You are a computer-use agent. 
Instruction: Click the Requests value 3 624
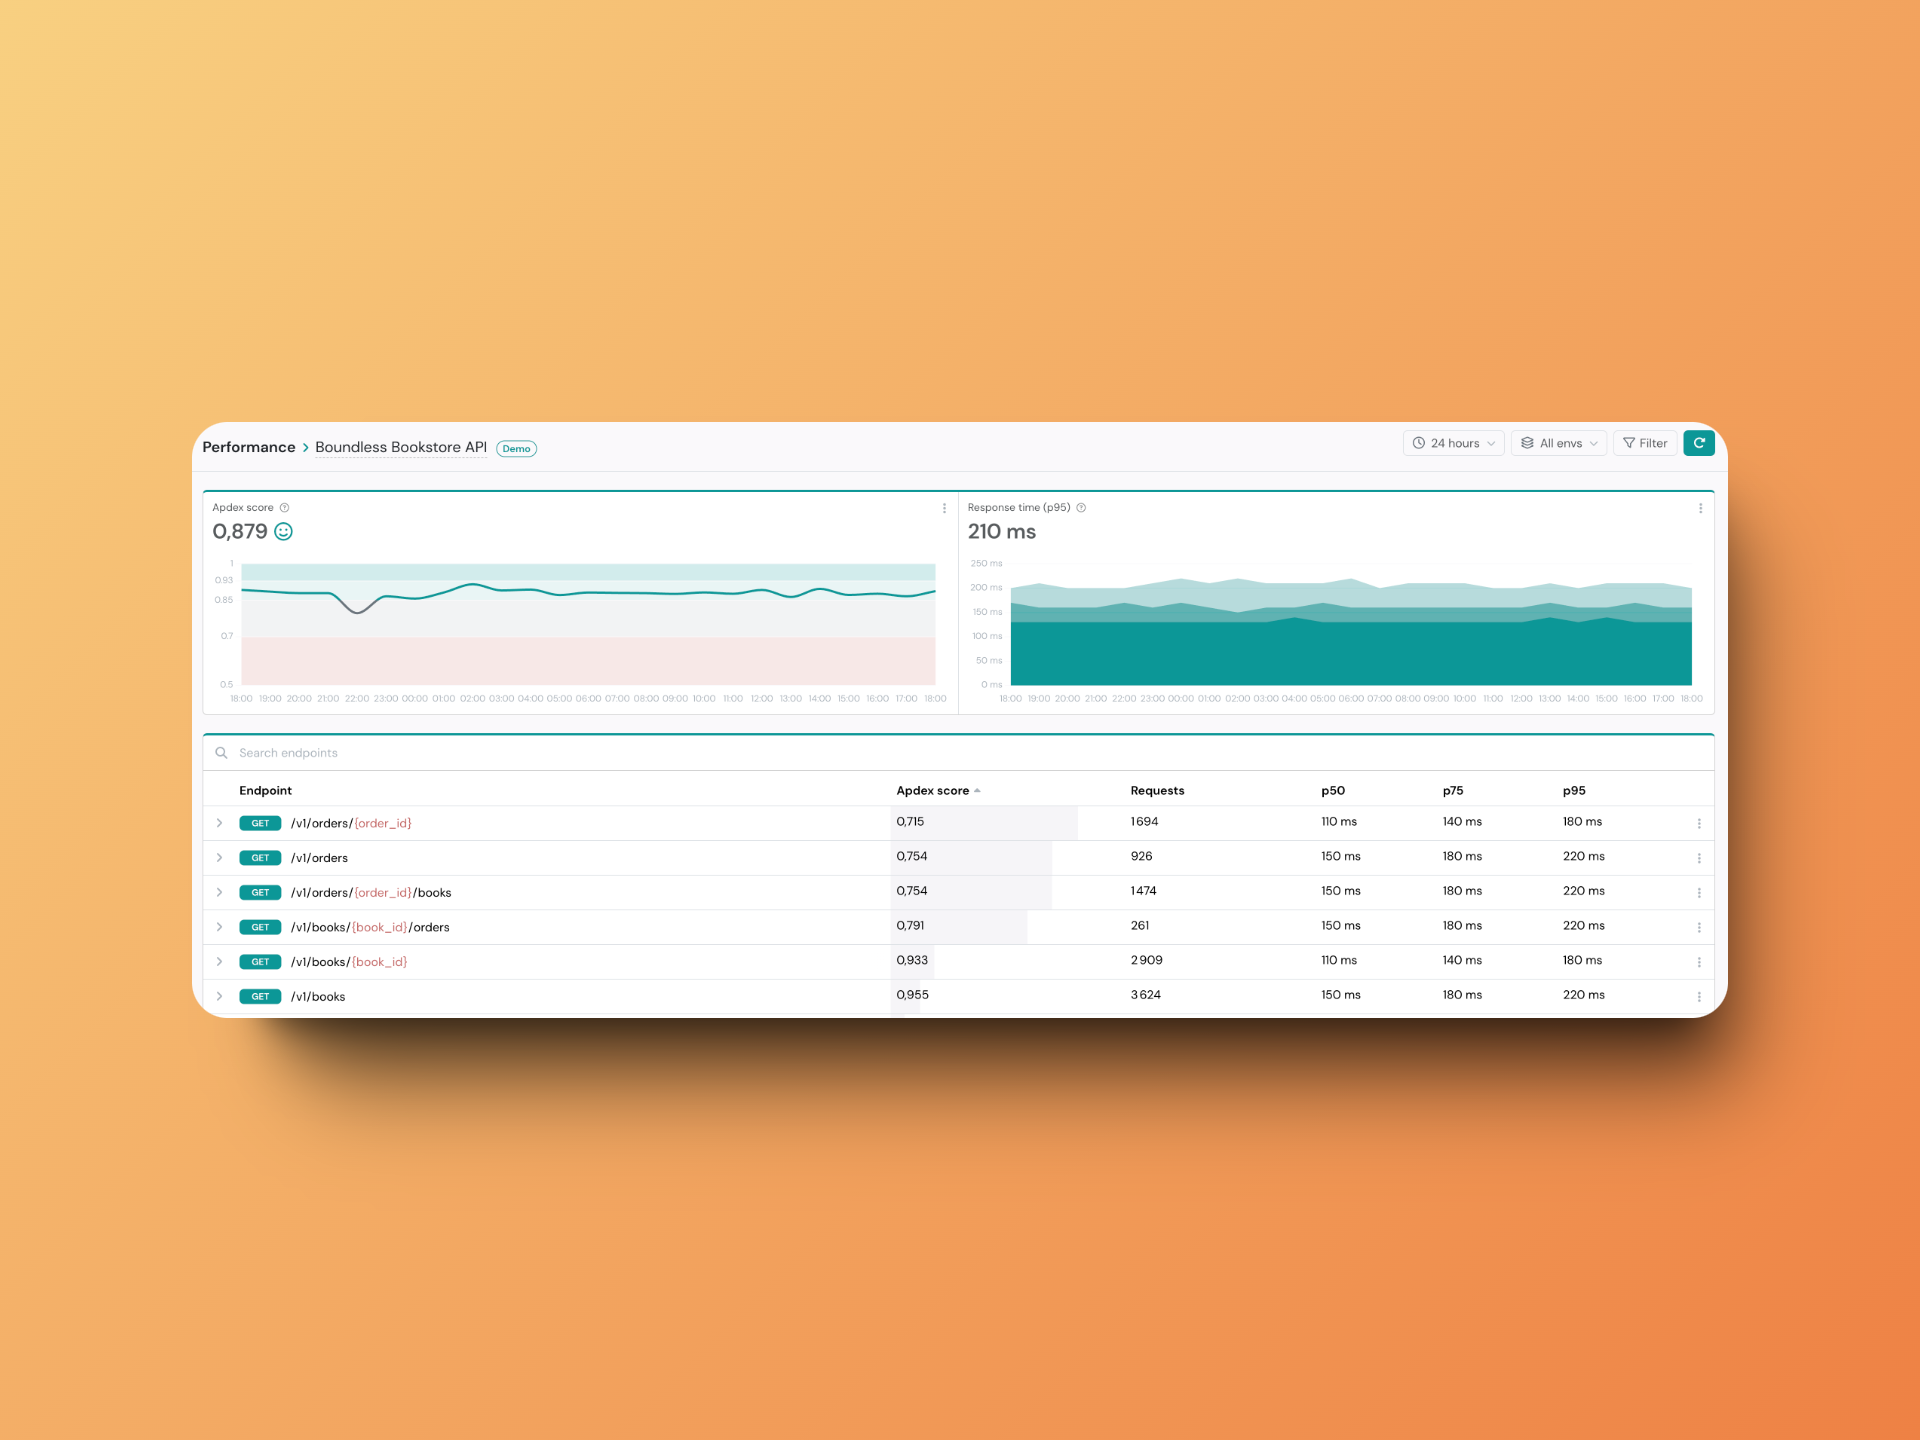[1146, 995]
